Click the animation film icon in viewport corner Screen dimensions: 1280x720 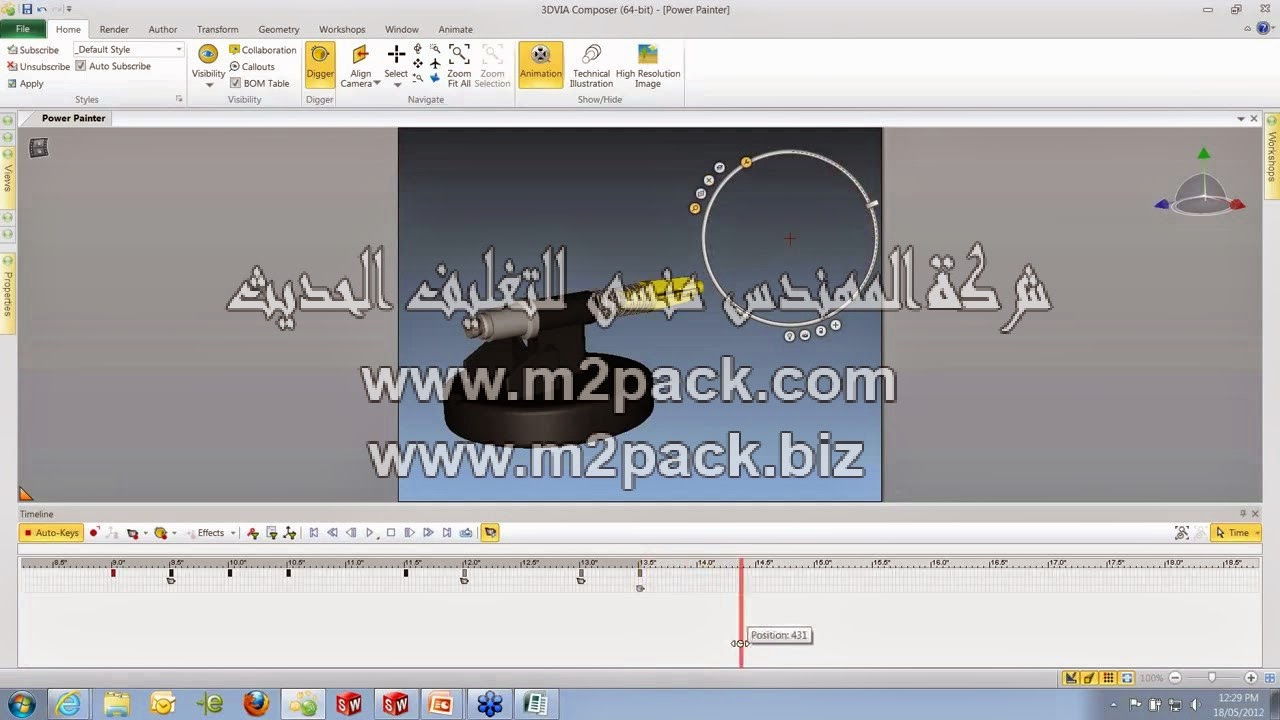38,148
